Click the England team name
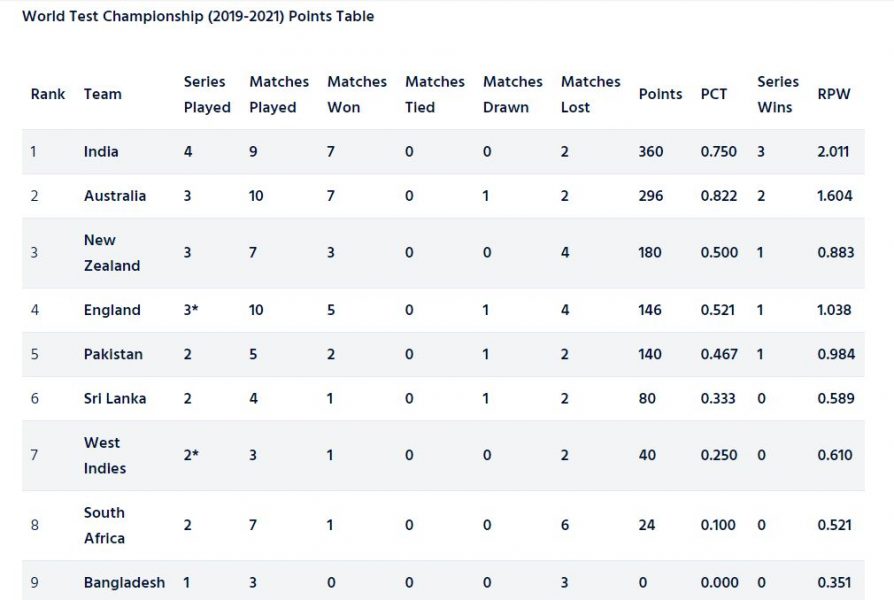 pyautogui.click(x=112, y=310)
